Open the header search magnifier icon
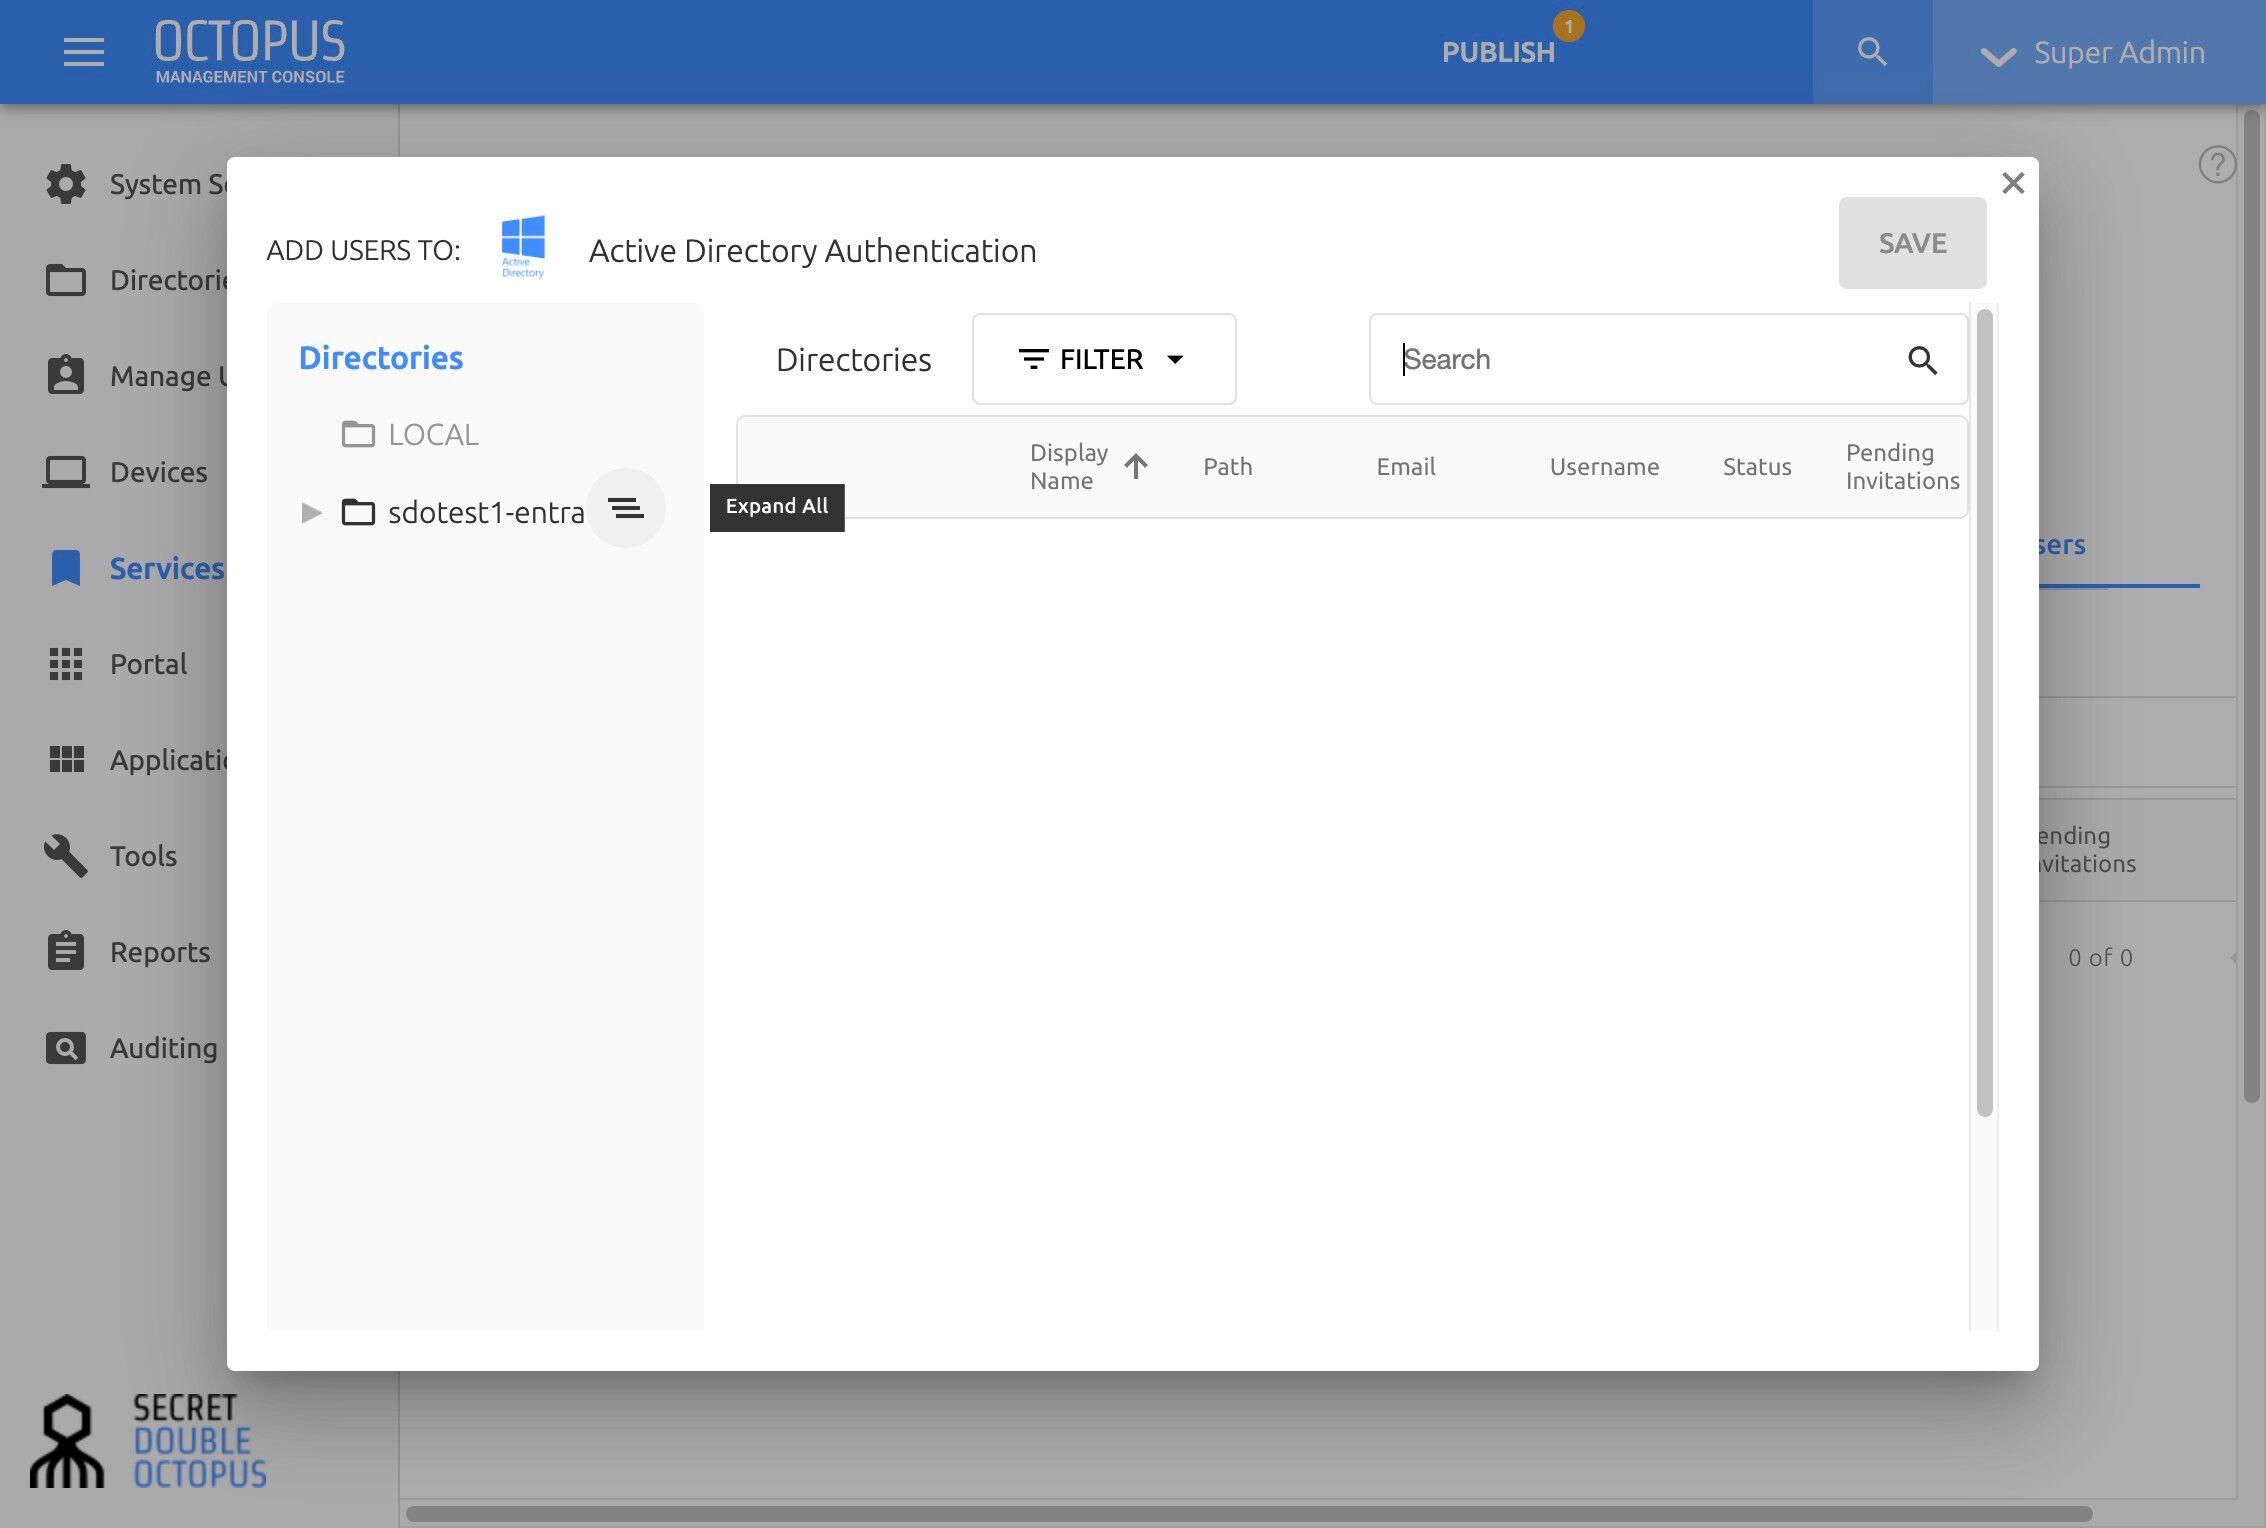Viewport: 2266px width, 1528px height. 1872,52
